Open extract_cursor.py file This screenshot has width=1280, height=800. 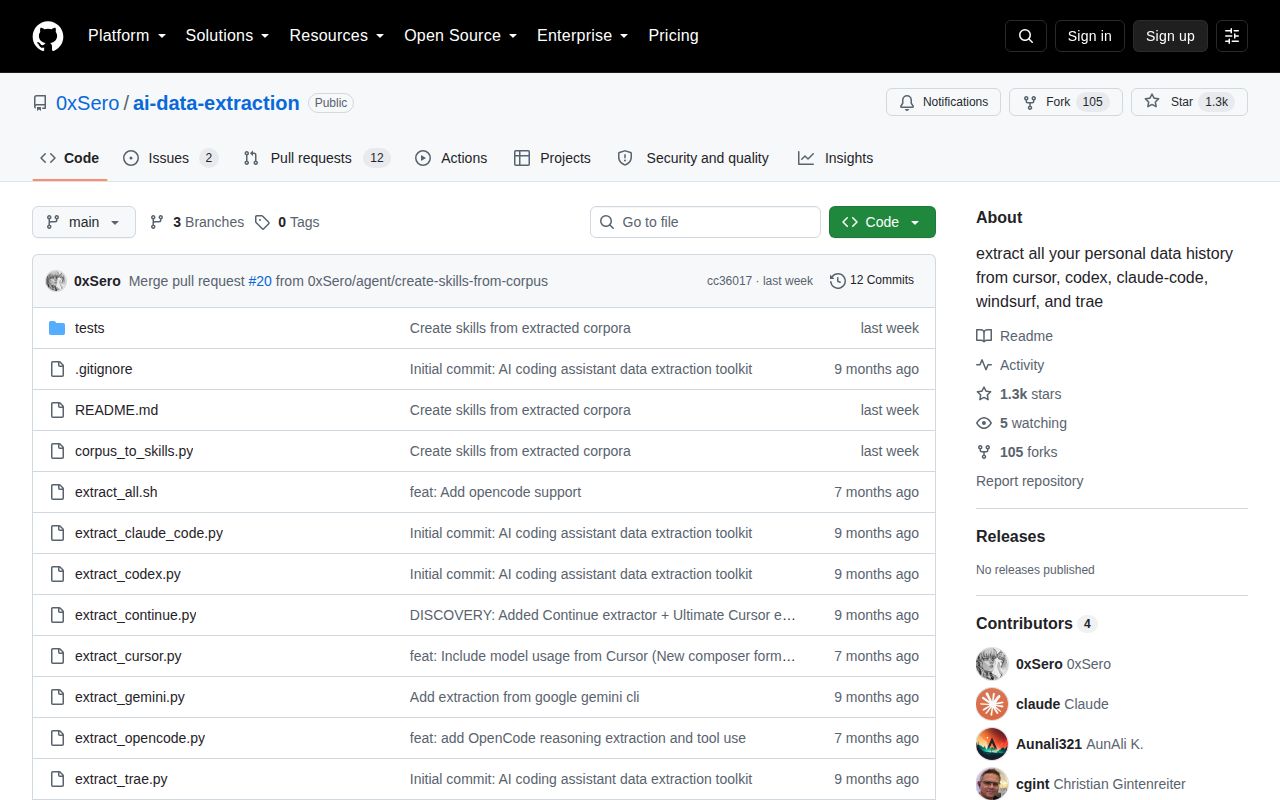(x=128, y=656)
